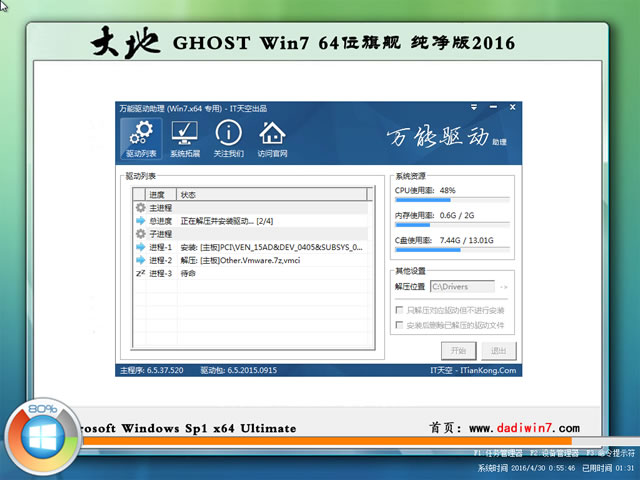Click the 开始 button
The image size is (640, 480).
click(x=458, y=351)
